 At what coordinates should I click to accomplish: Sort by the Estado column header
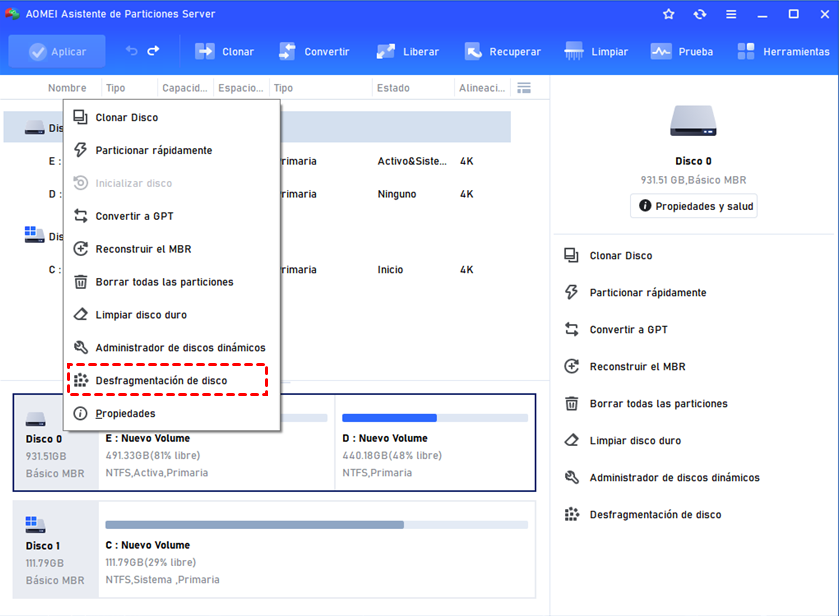pos(393,88)
